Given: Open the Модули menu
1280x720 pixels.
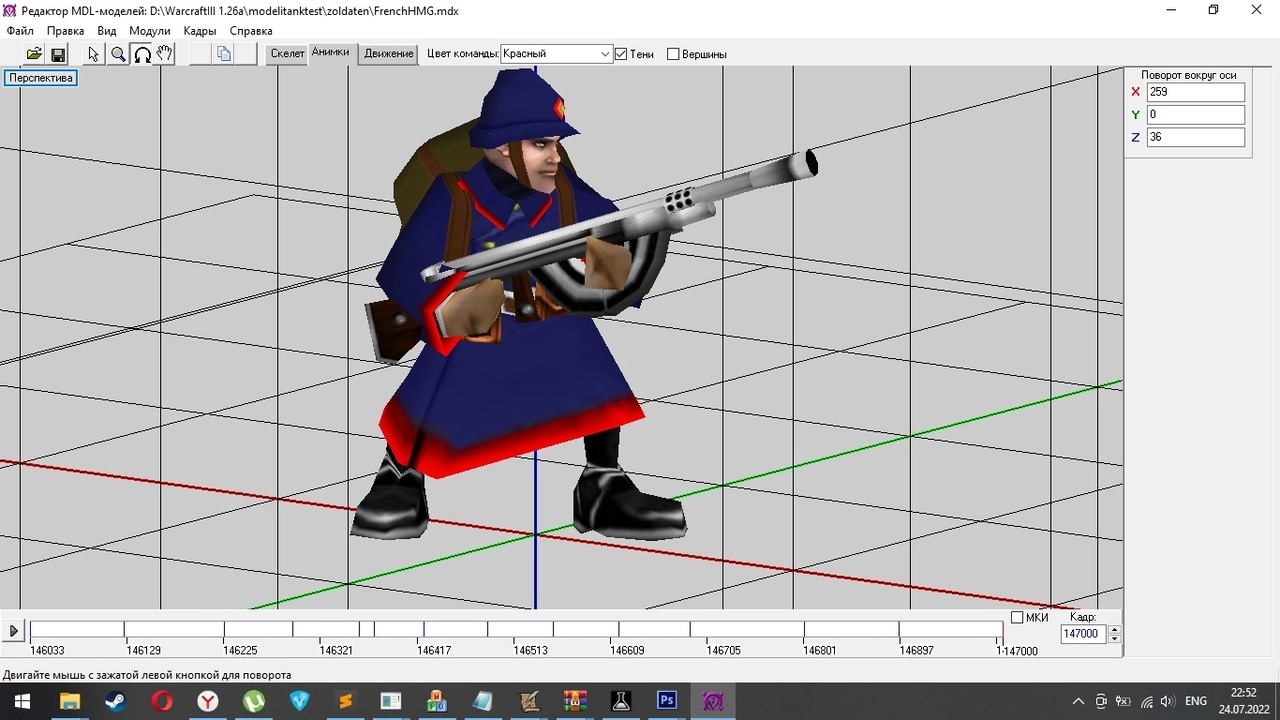Looking at the screenshot, I should (150, 31).
